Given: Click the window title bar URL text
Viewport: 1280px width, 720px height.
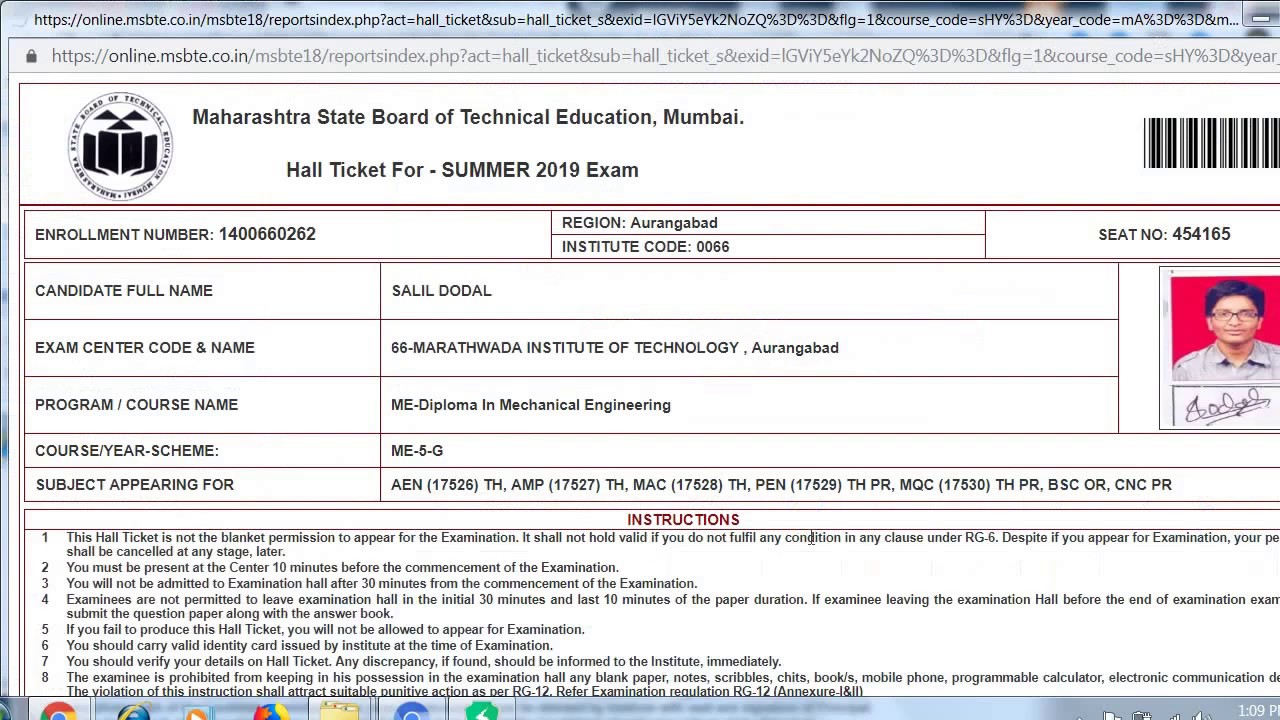Looking at the screenshot, I should coord(636,19).
